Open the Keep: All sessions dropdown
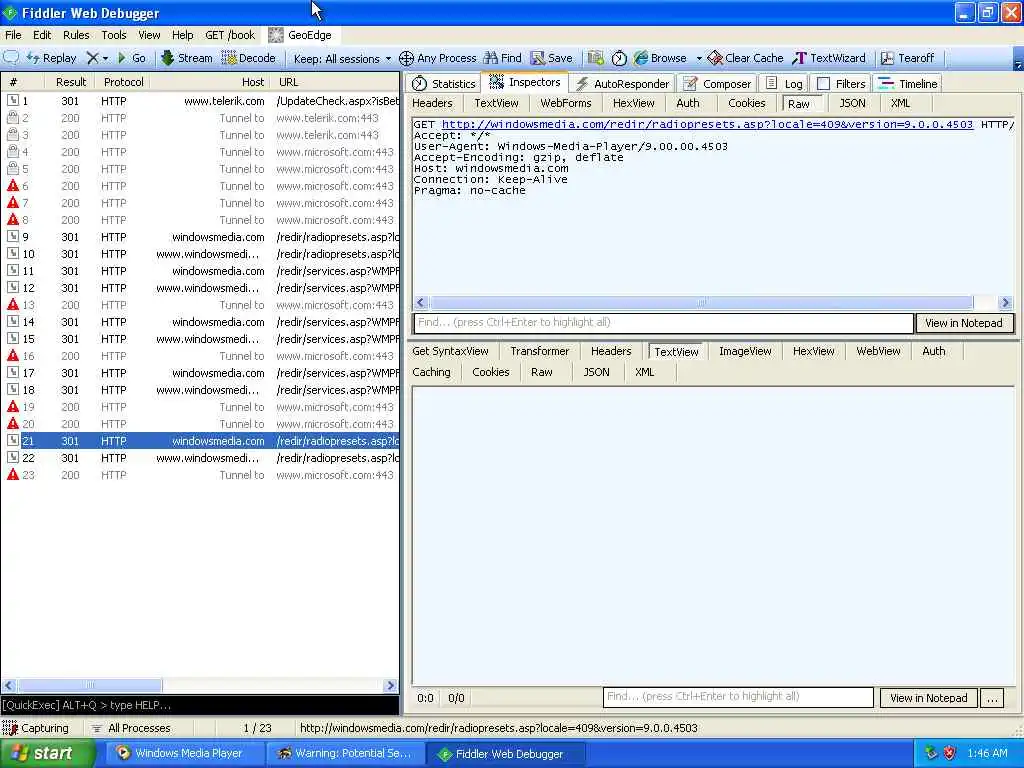 [x=342, y=59]
